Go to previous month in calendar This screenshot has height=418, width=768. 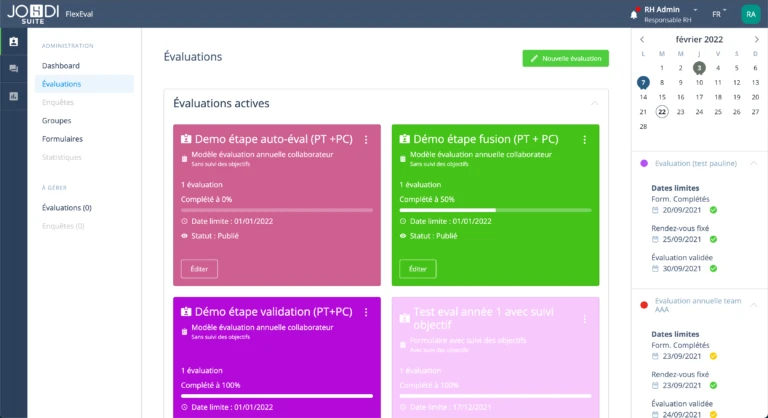(x=642, y=39)
